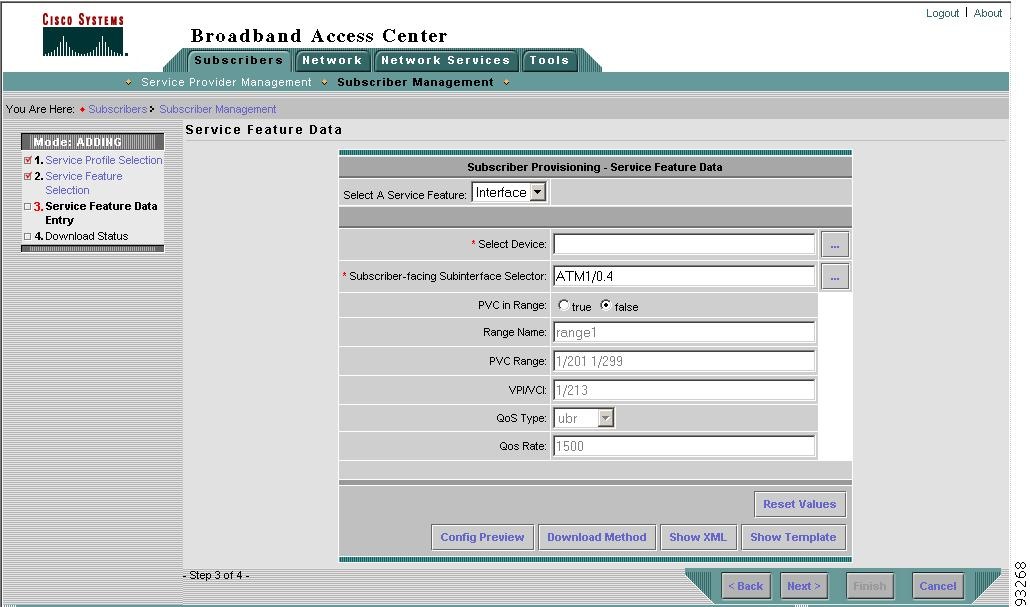The height and width of the screenshot is (607, 1030).
Task: Click checkbox next to Download Status step
Action: 28,236
